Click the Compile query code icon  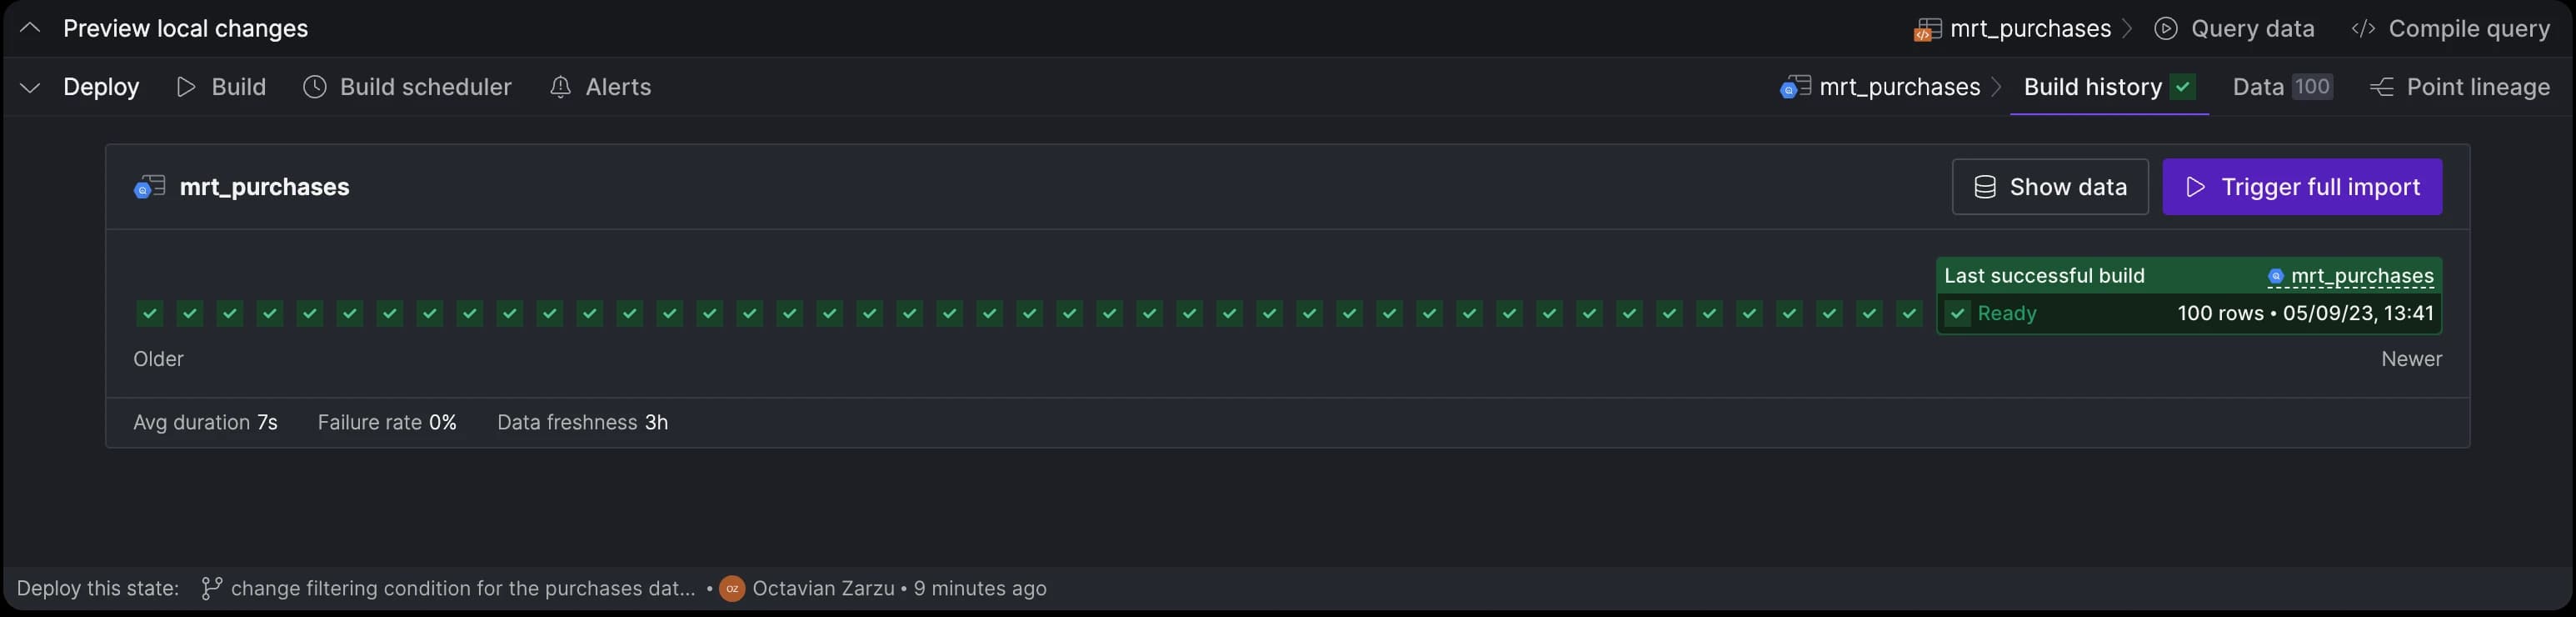coord(2363,29)
